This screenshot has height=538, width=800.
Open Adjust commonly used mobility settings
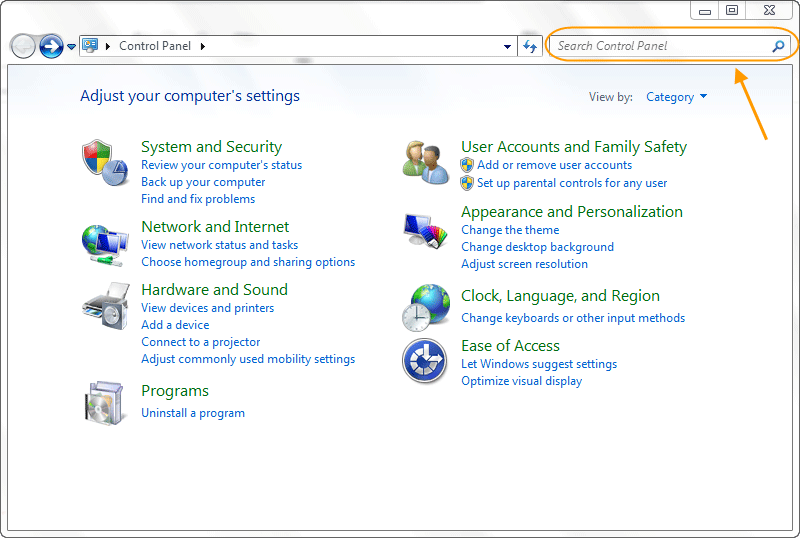click(248, 359)
